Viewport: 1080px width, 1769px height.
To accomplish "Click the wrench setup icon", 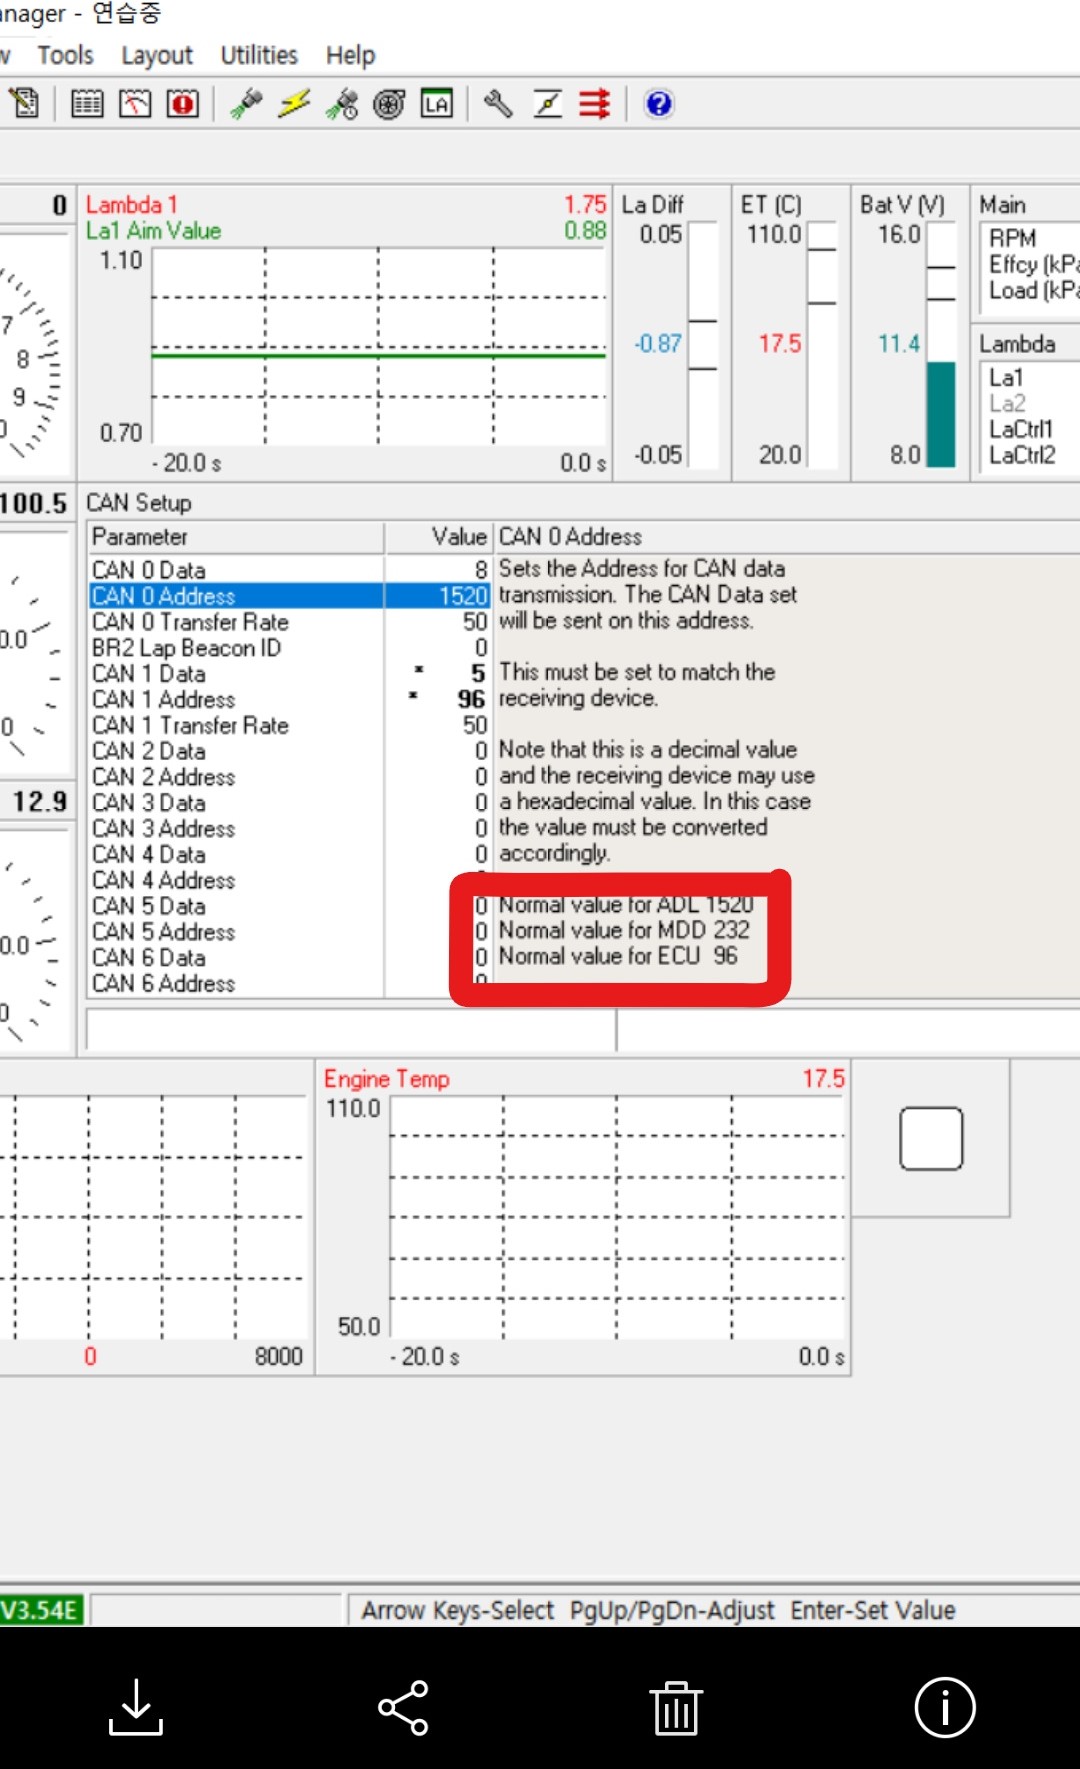I will click(498, 104).
